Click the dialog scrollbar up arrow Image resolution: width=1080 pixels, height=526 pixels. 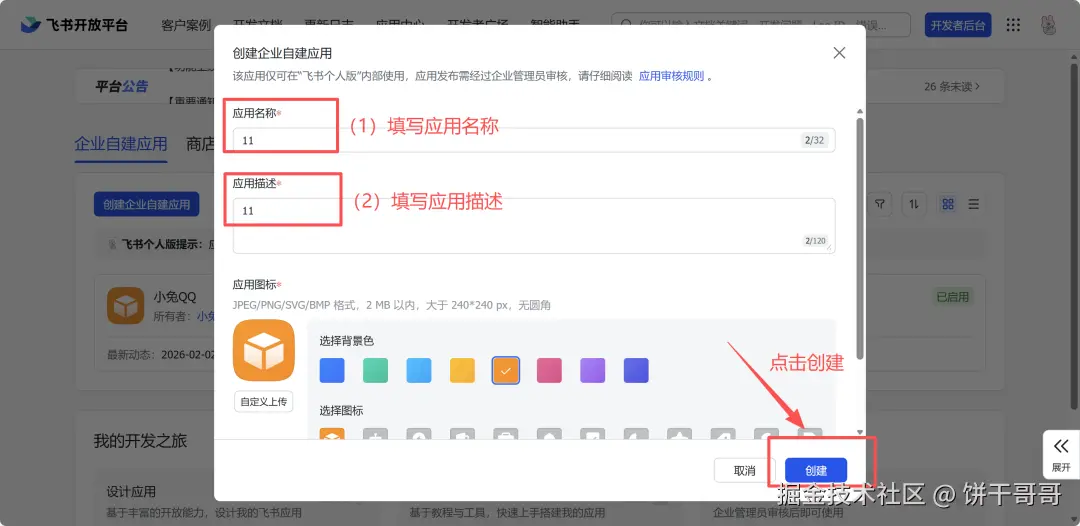(x=859, y=111)
